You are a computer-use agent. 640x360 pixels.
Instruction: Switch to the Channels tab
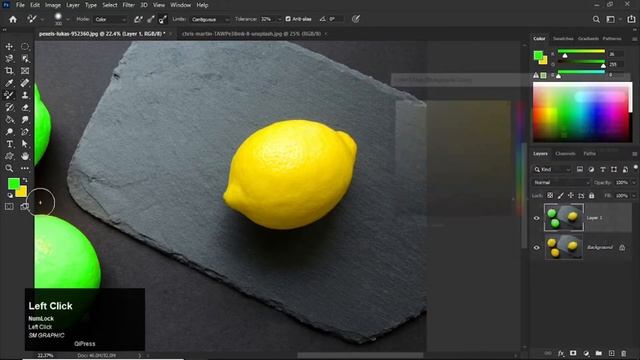(565, 153)
